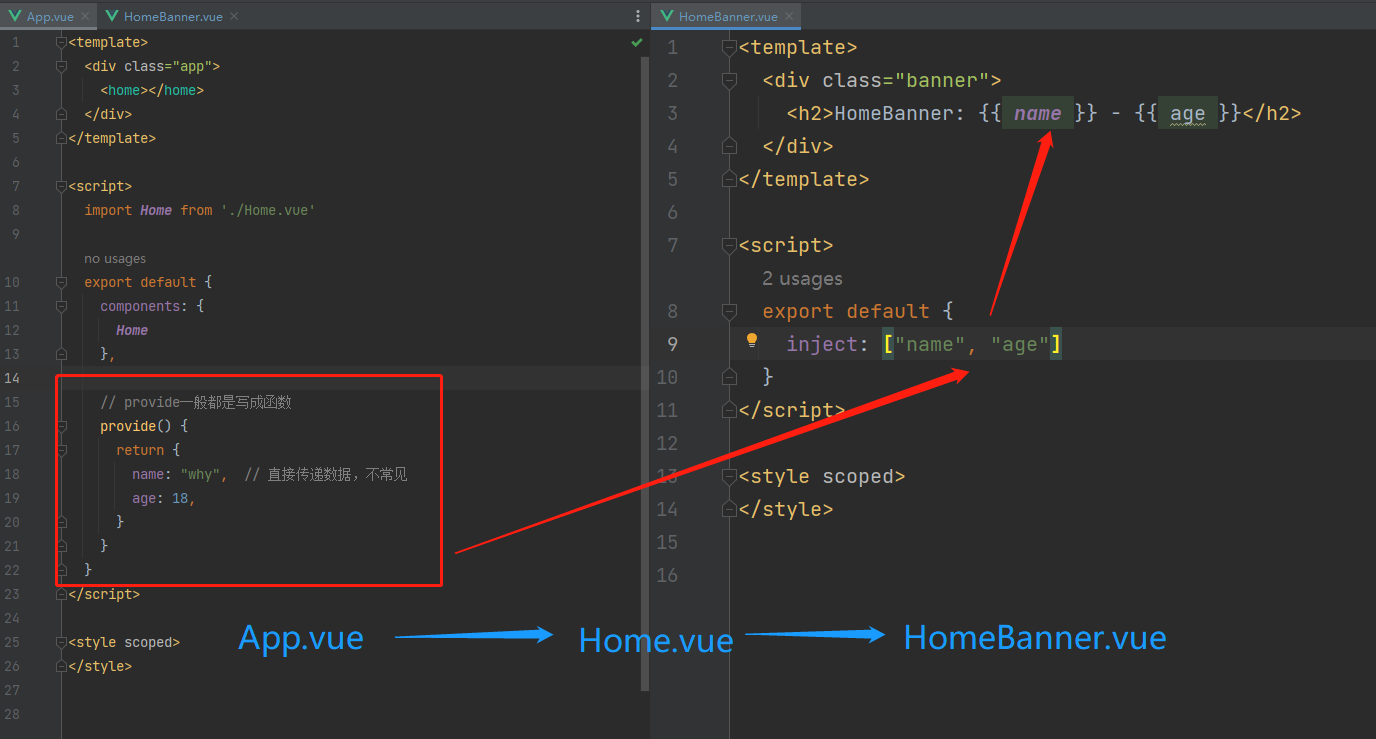The image size is (1376, 739).
Task: Click the "why" string value
Action: 200,474
